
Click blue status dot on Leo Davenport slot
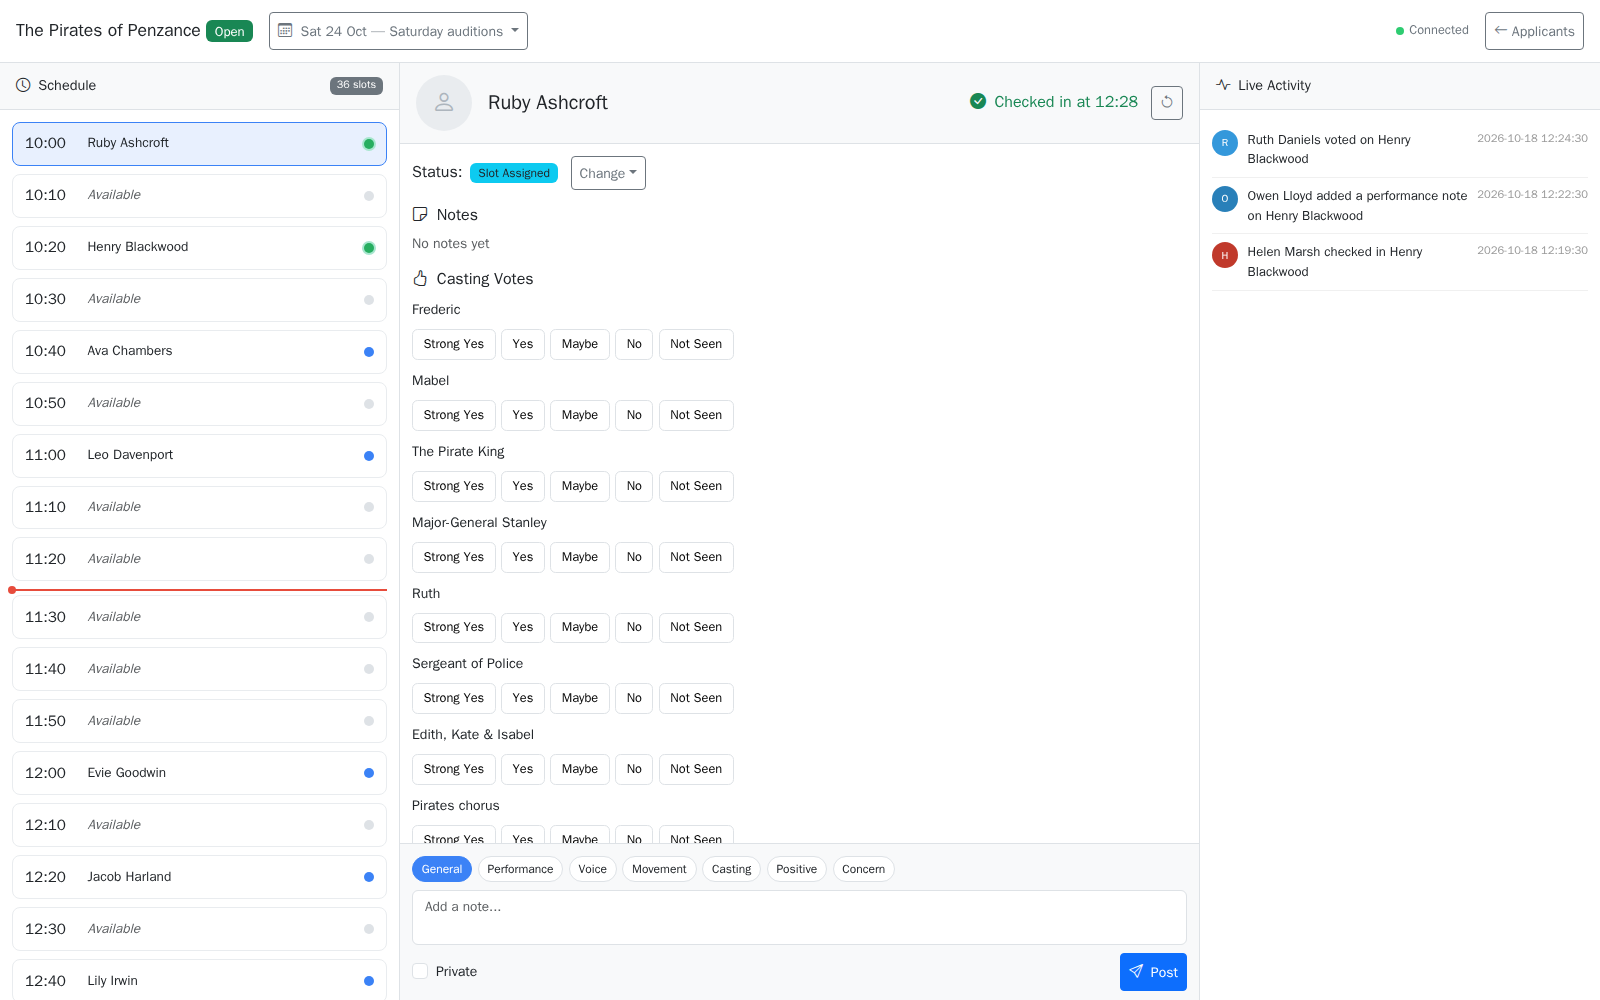369,456
